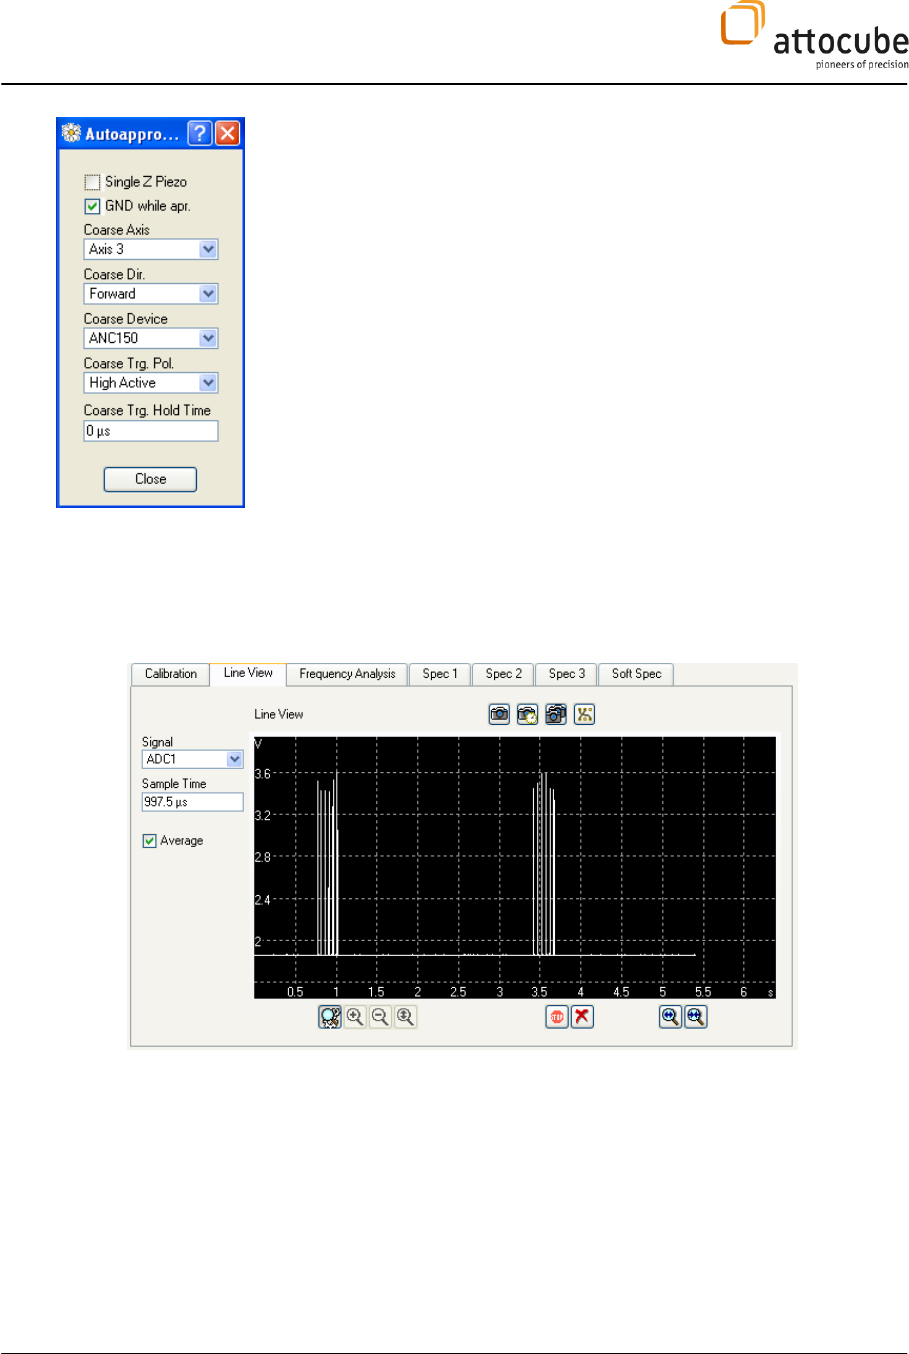Enable the Single Z Piezo checkbox
The width and height of the screenshot is (909, 1354).
point(92,182)
